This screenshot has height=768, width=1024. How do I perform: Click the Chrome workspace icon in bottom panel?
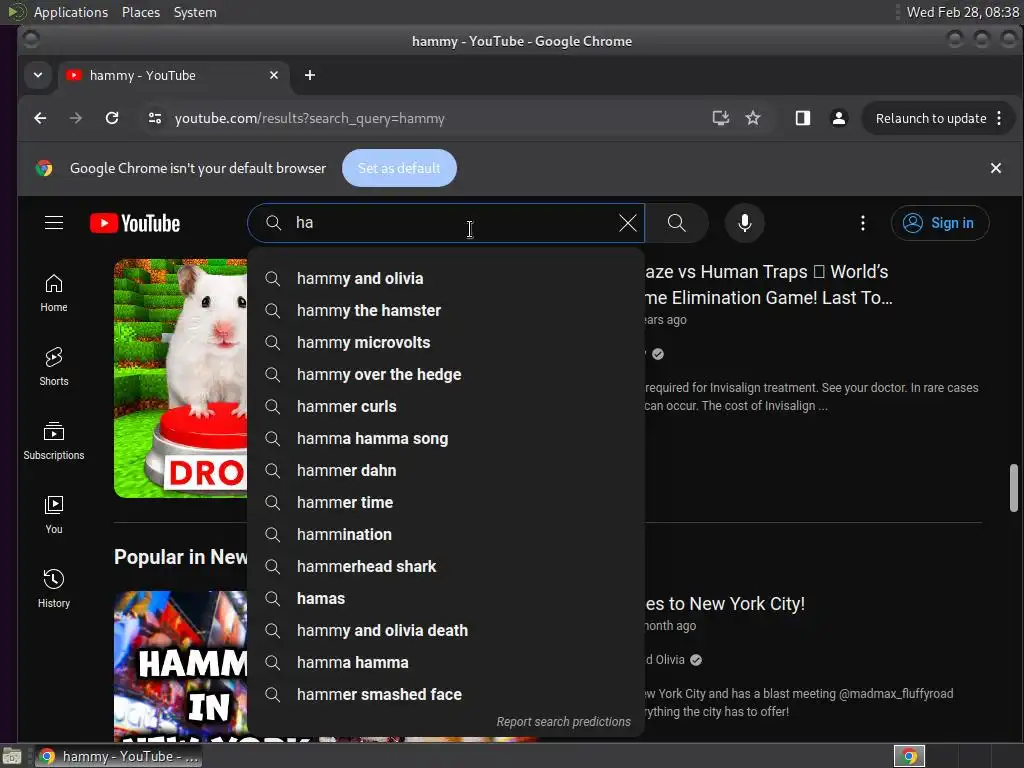pyautogui.click(x=909, y=757)
